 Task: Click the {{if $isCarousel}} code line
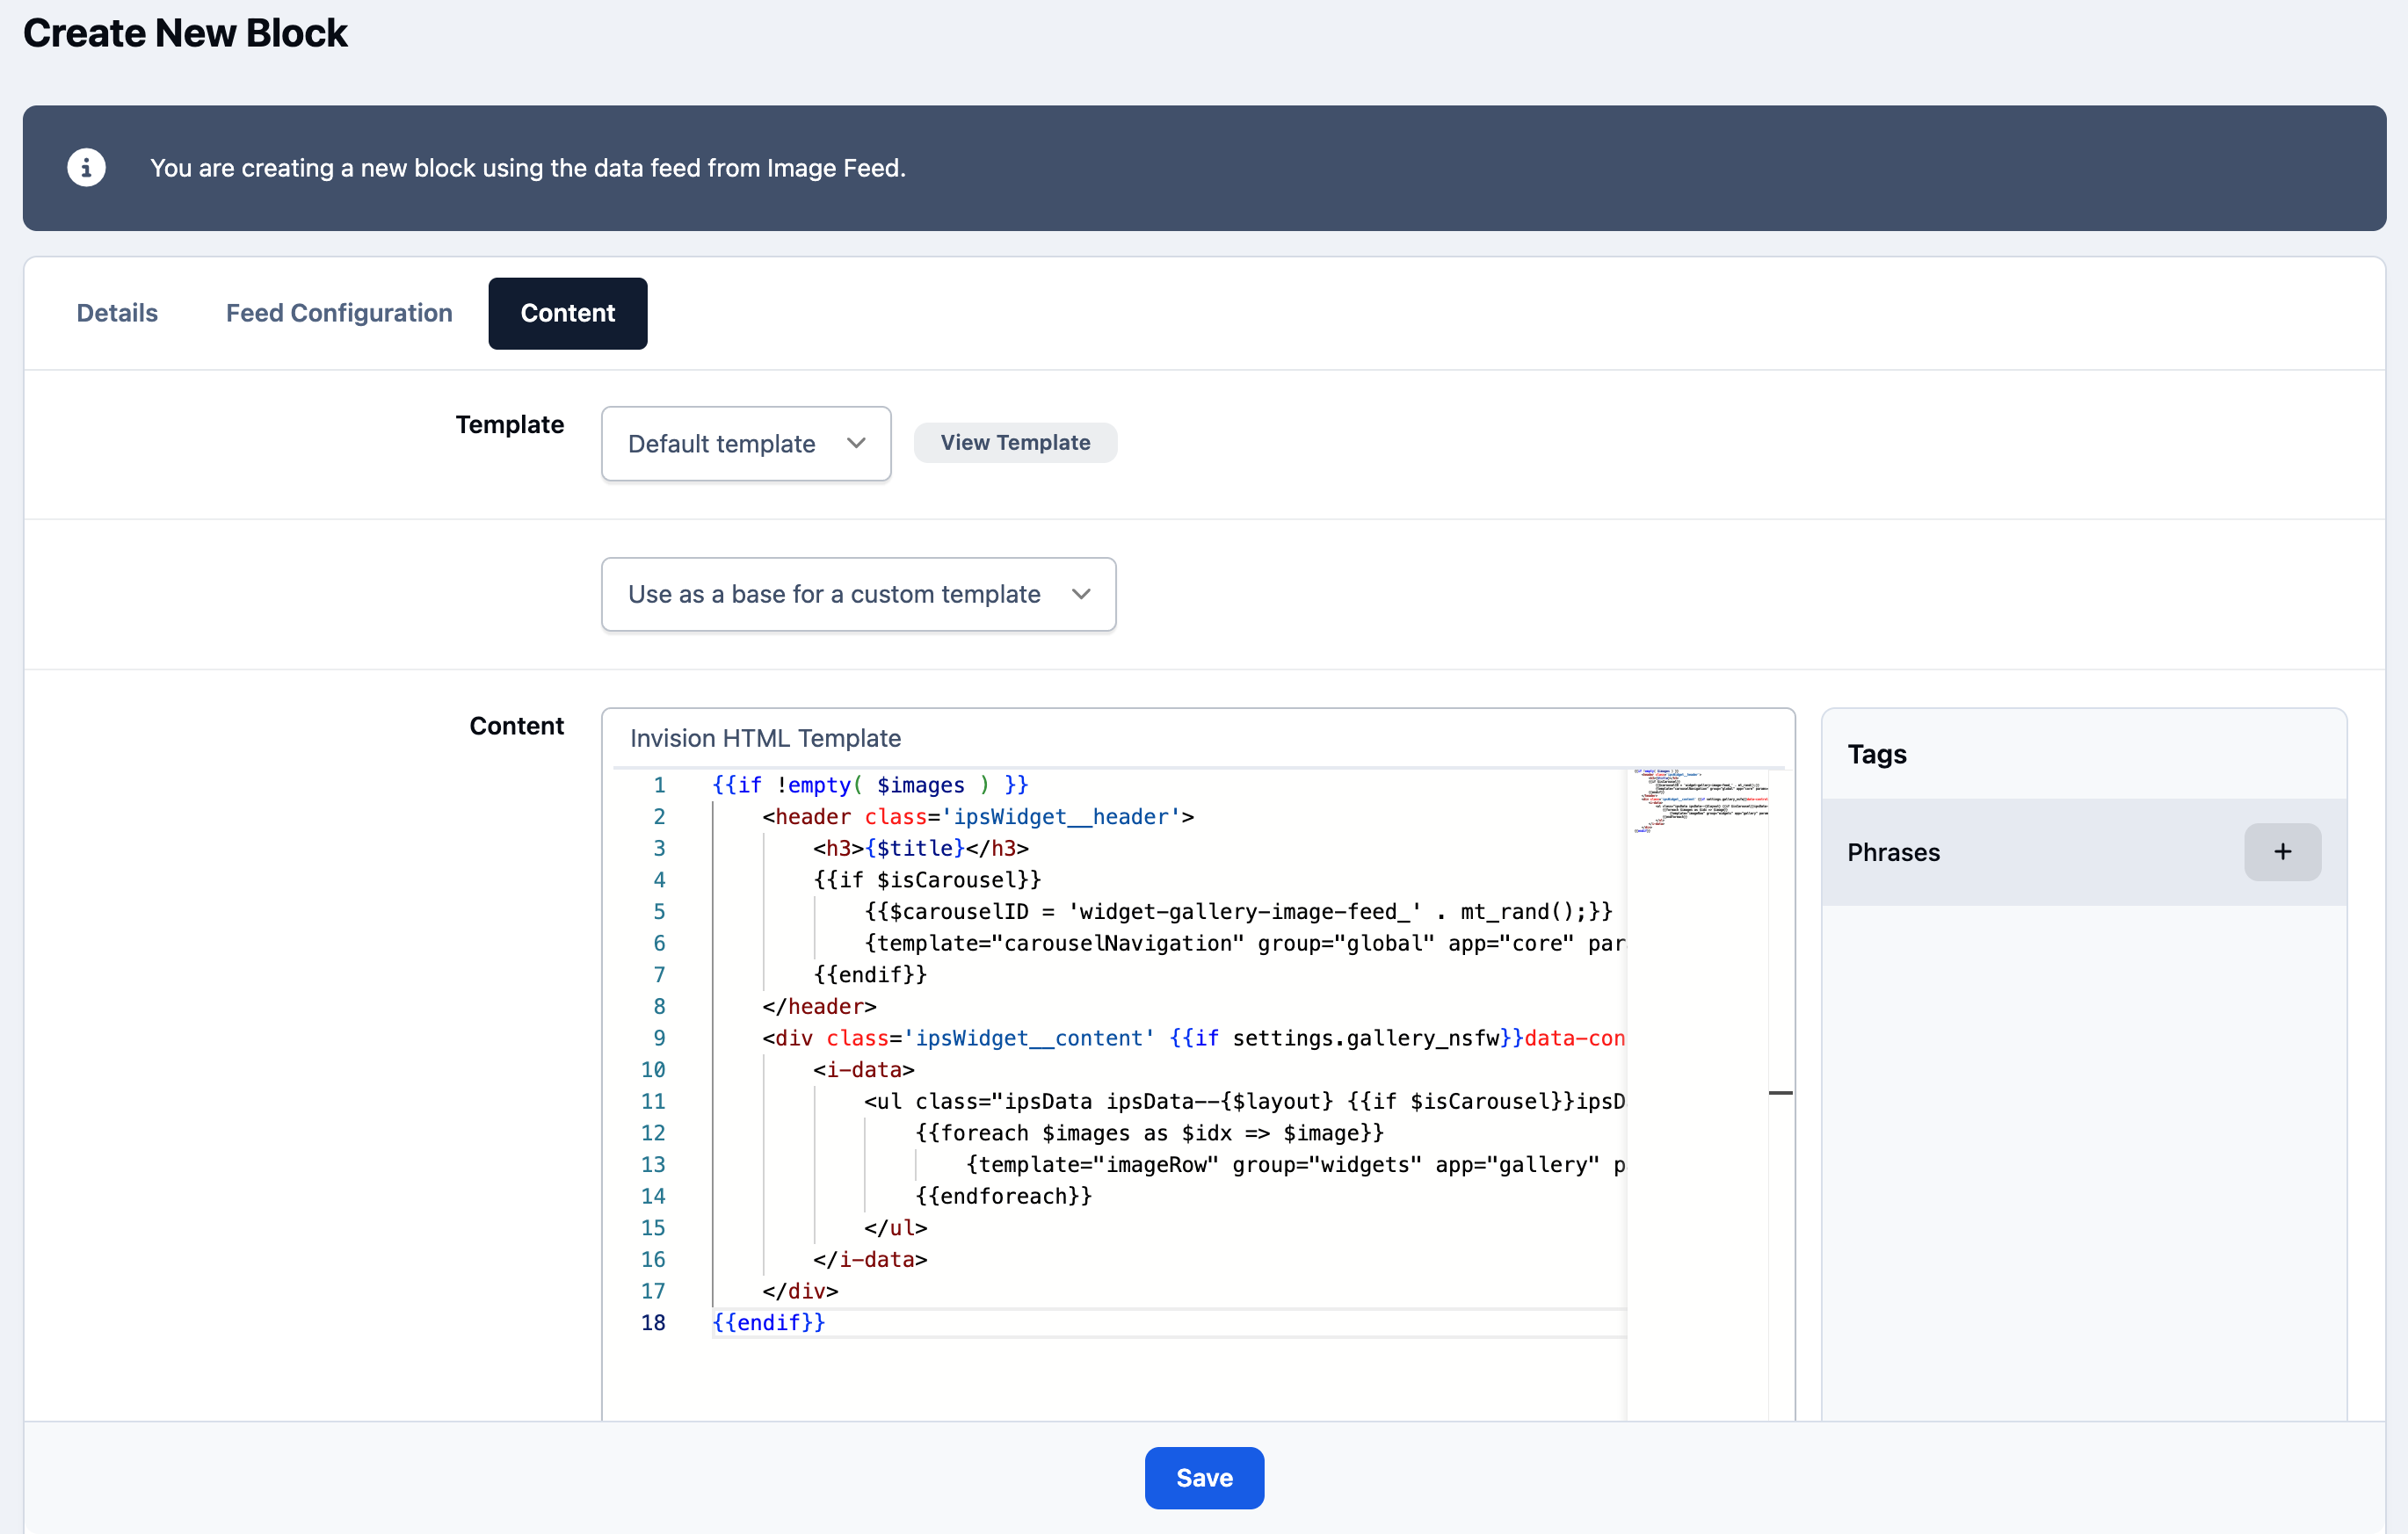coord(927,880)
